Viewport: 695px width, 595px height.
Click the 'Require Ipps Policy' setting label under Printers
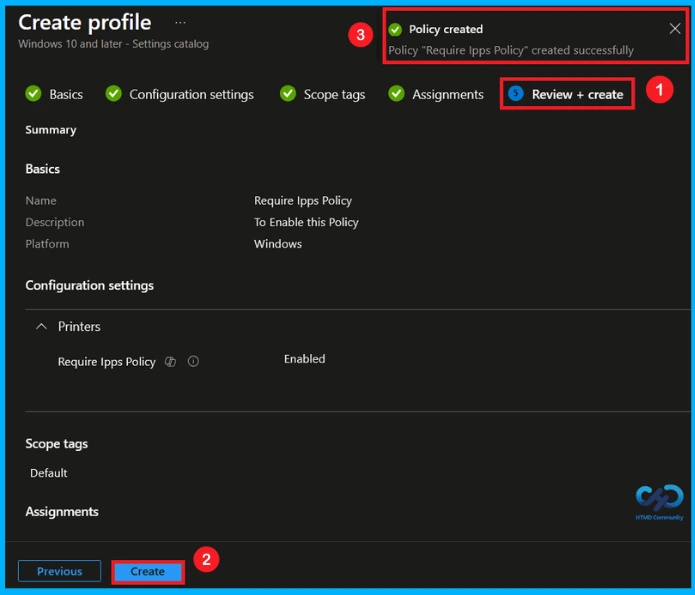106,362
